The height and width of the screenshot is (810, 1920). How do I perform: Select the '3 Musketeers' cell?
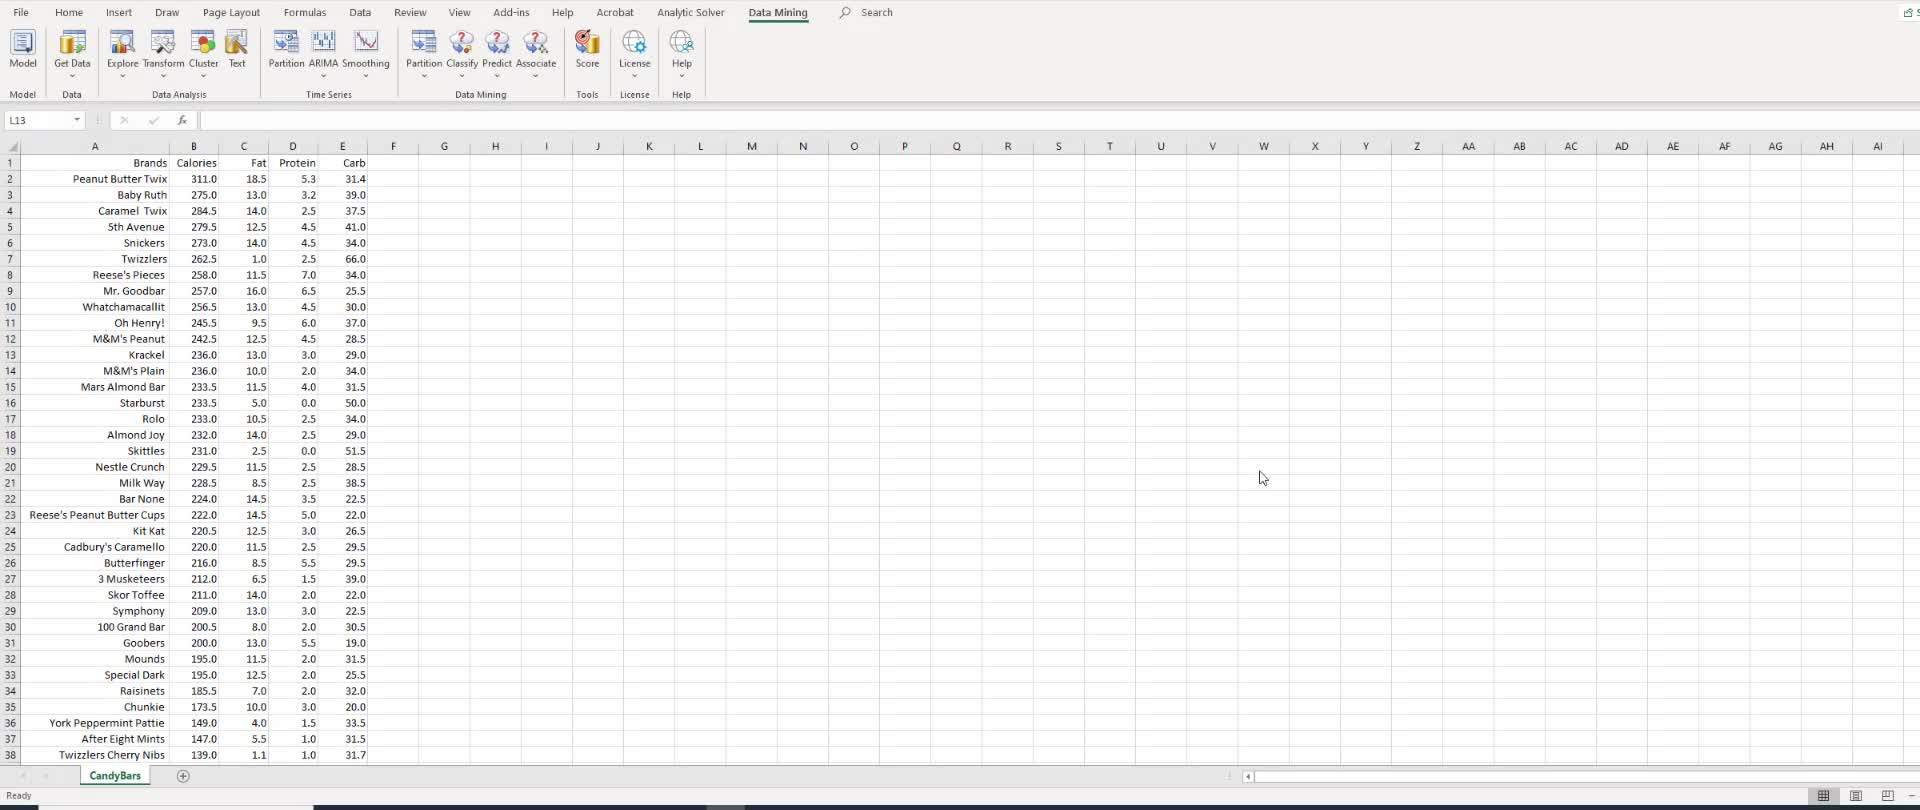pyautogui.click(x=95, y=579)
